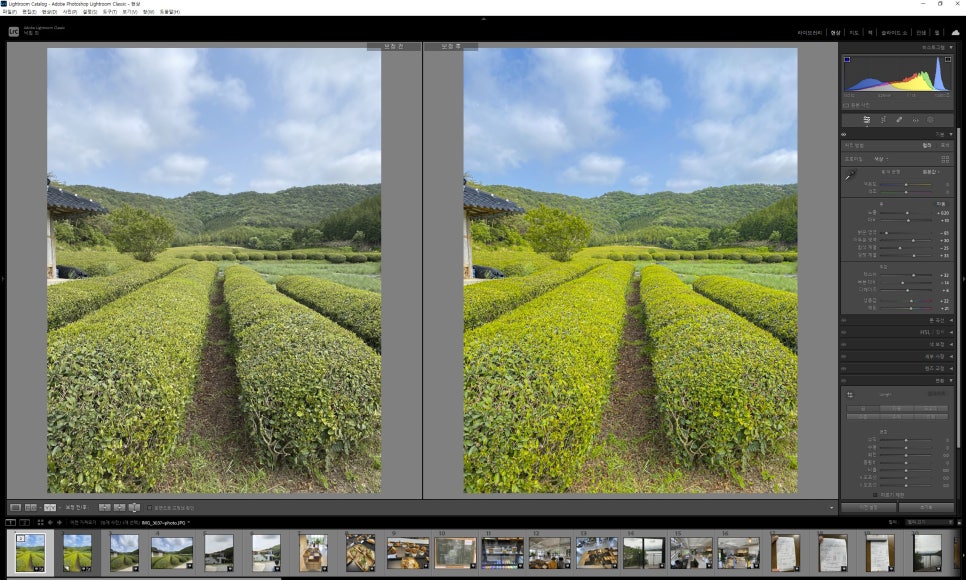
Task: Click the cloud sync status icon
Action: coord(955,32)
